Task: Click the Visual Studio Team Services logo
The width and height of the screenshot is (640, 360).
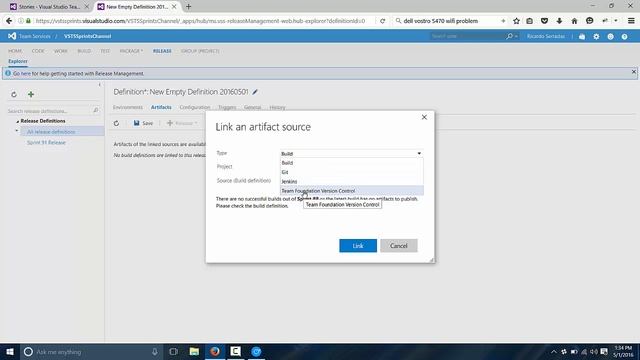Action: click(12, 36)
